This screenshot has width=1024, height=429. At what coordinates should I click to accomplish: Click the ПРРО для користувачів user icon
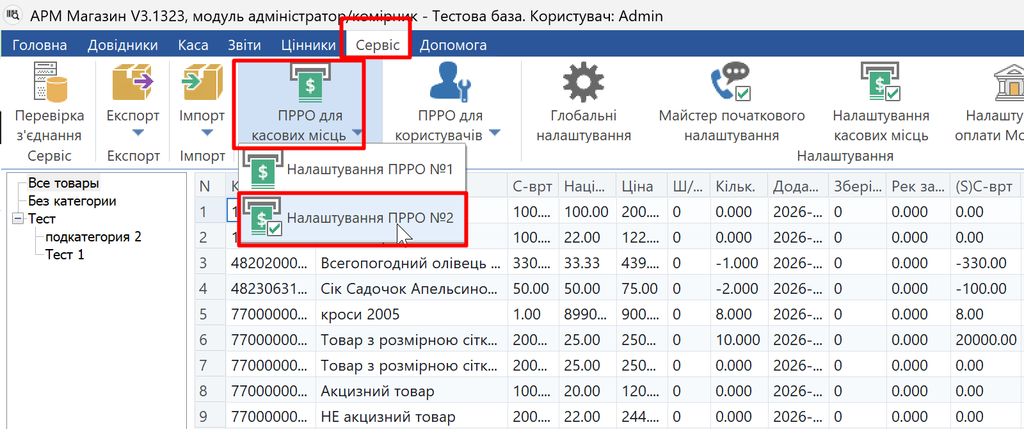tap(449, 83)
